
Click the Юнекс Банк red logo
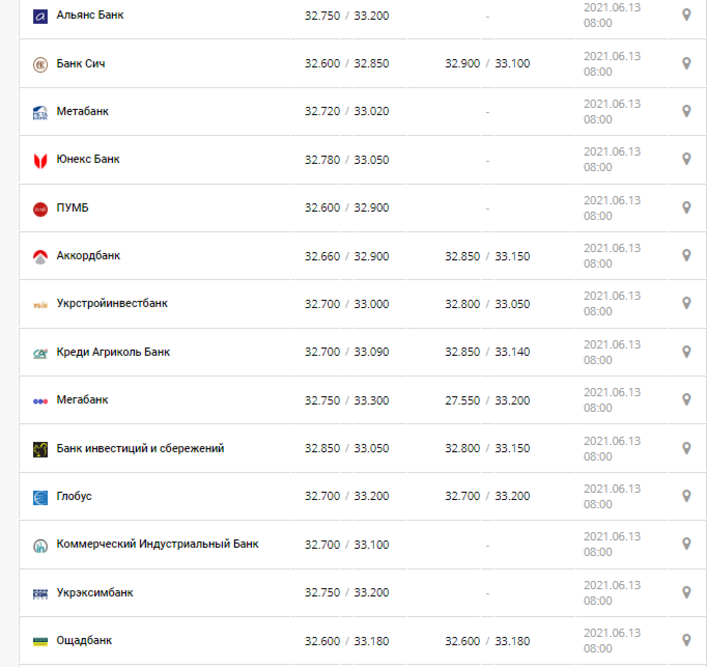click(x=40, y=161)
